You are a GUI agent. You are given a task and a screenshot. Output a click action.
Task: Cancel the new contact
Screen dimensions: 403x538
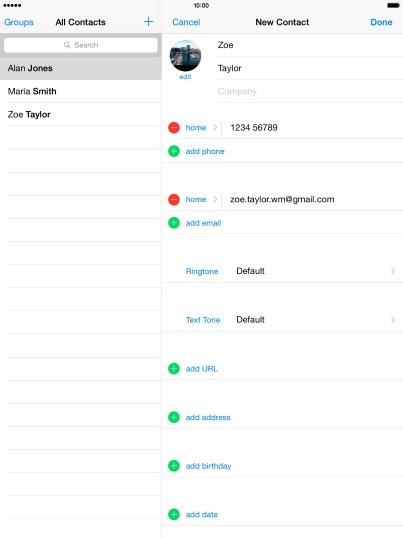tap(186, 22)
